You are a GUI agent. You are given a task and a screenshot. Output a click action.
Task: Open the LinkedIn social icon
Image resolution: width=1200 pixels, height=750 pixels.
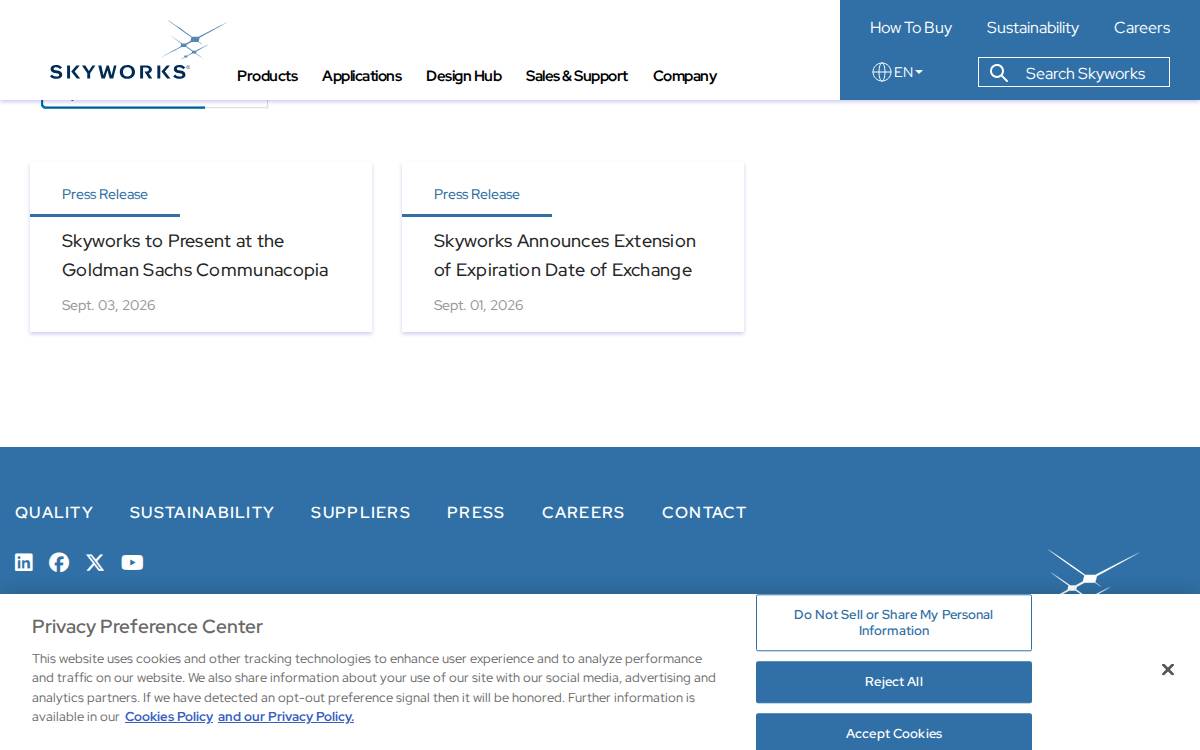(24, 562)
